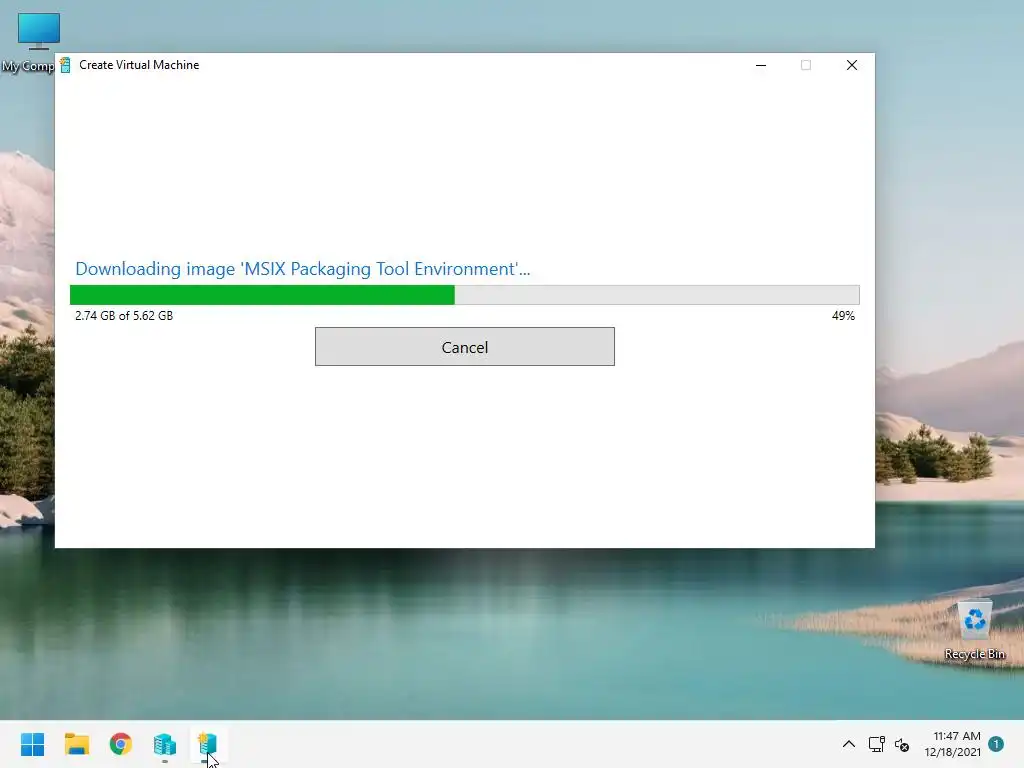Select the Recycle Bin desktop icon
This screenshot has width=1024, height=768.
pos(974,630)
